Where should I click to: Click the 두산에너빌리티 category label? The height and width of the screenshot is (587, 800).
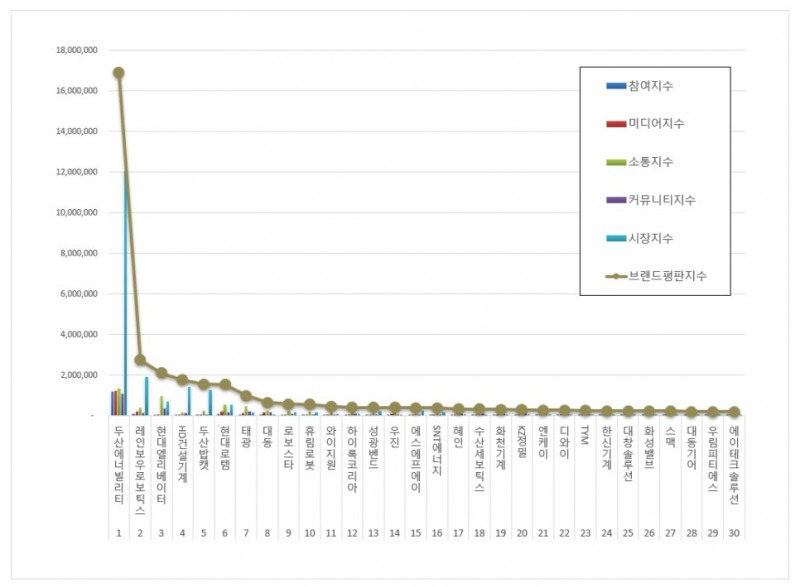tap(119, 465)
